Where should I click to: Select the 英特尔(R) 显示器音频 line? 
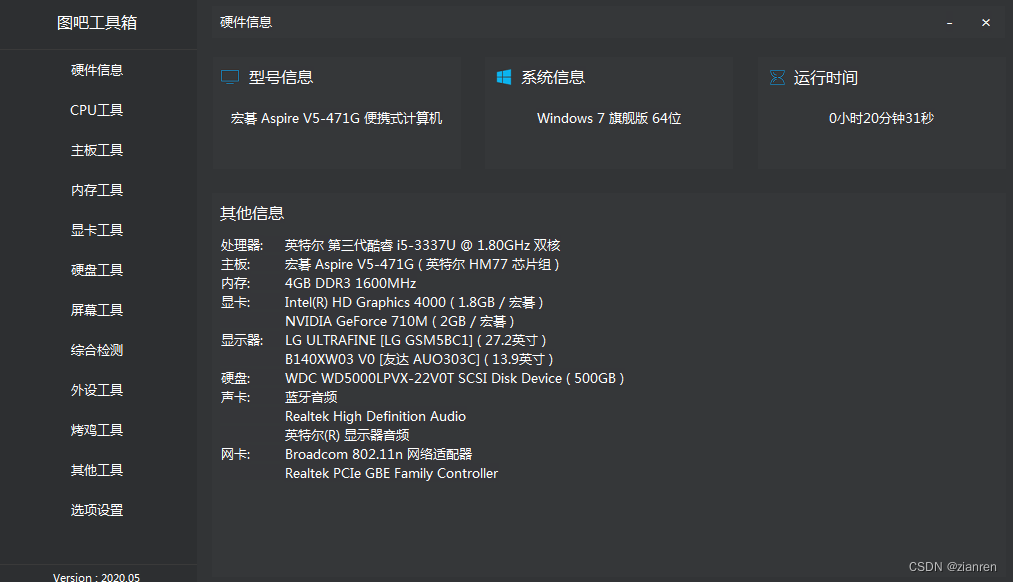347,435
